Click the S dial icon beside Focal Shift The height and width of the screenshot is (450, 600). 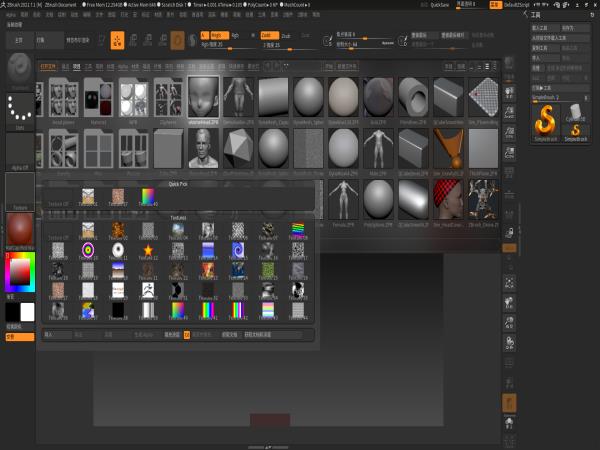pos(328,40)
